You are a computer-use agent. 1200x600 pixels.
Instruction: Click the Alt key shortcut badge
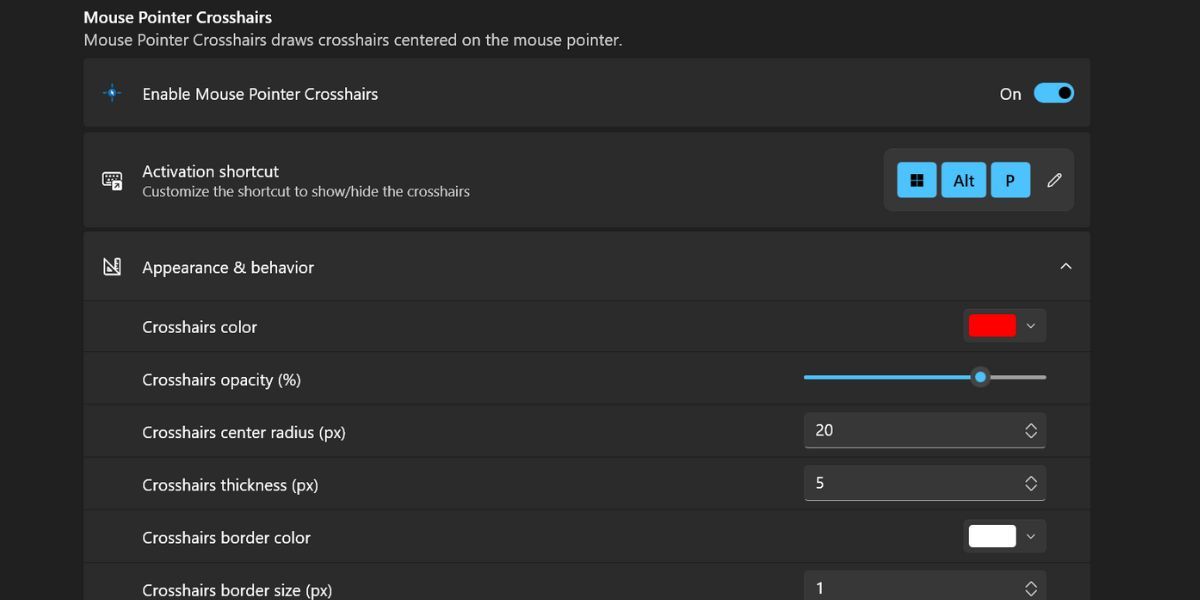coord(963,180)
